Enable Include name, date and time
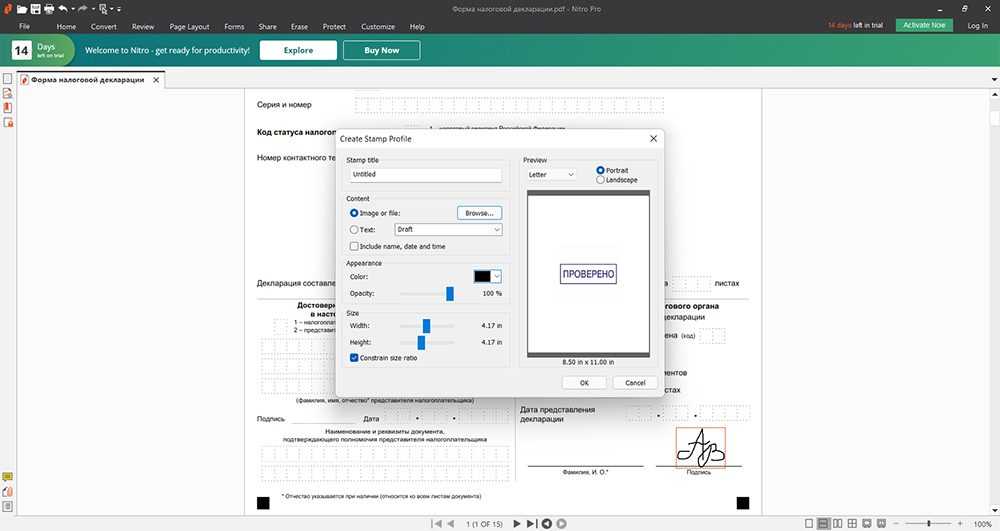The width and height of the screenshot is (1000, 531). tap(355, 246)
